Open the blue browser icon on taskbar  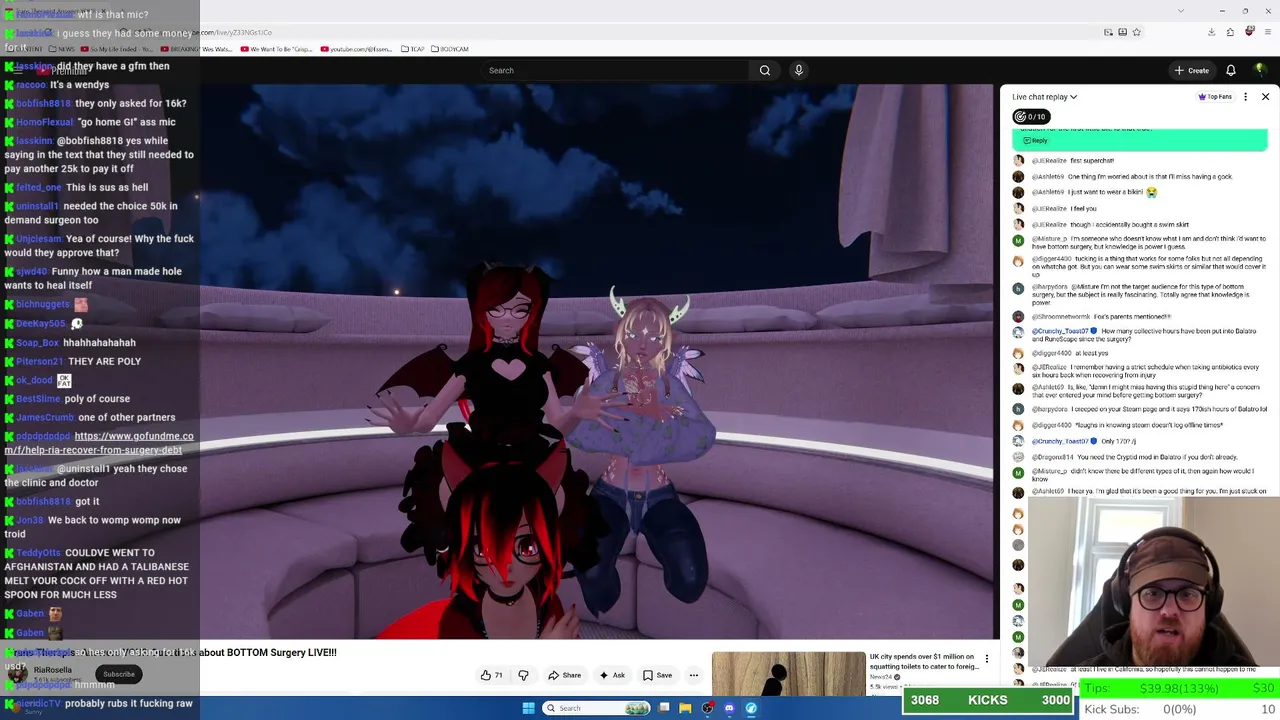[751, 708]
